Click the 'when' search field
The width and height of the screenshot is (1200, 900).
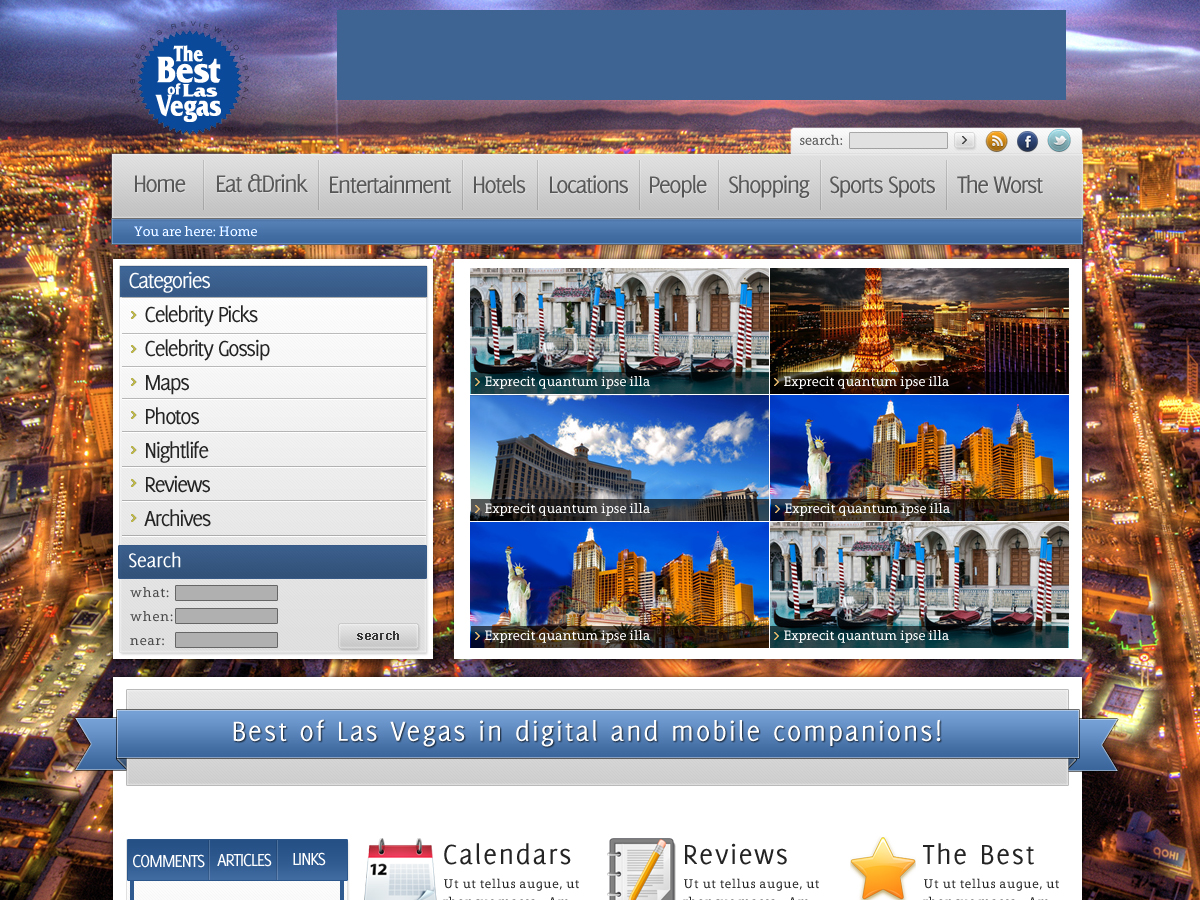[226, 616]
